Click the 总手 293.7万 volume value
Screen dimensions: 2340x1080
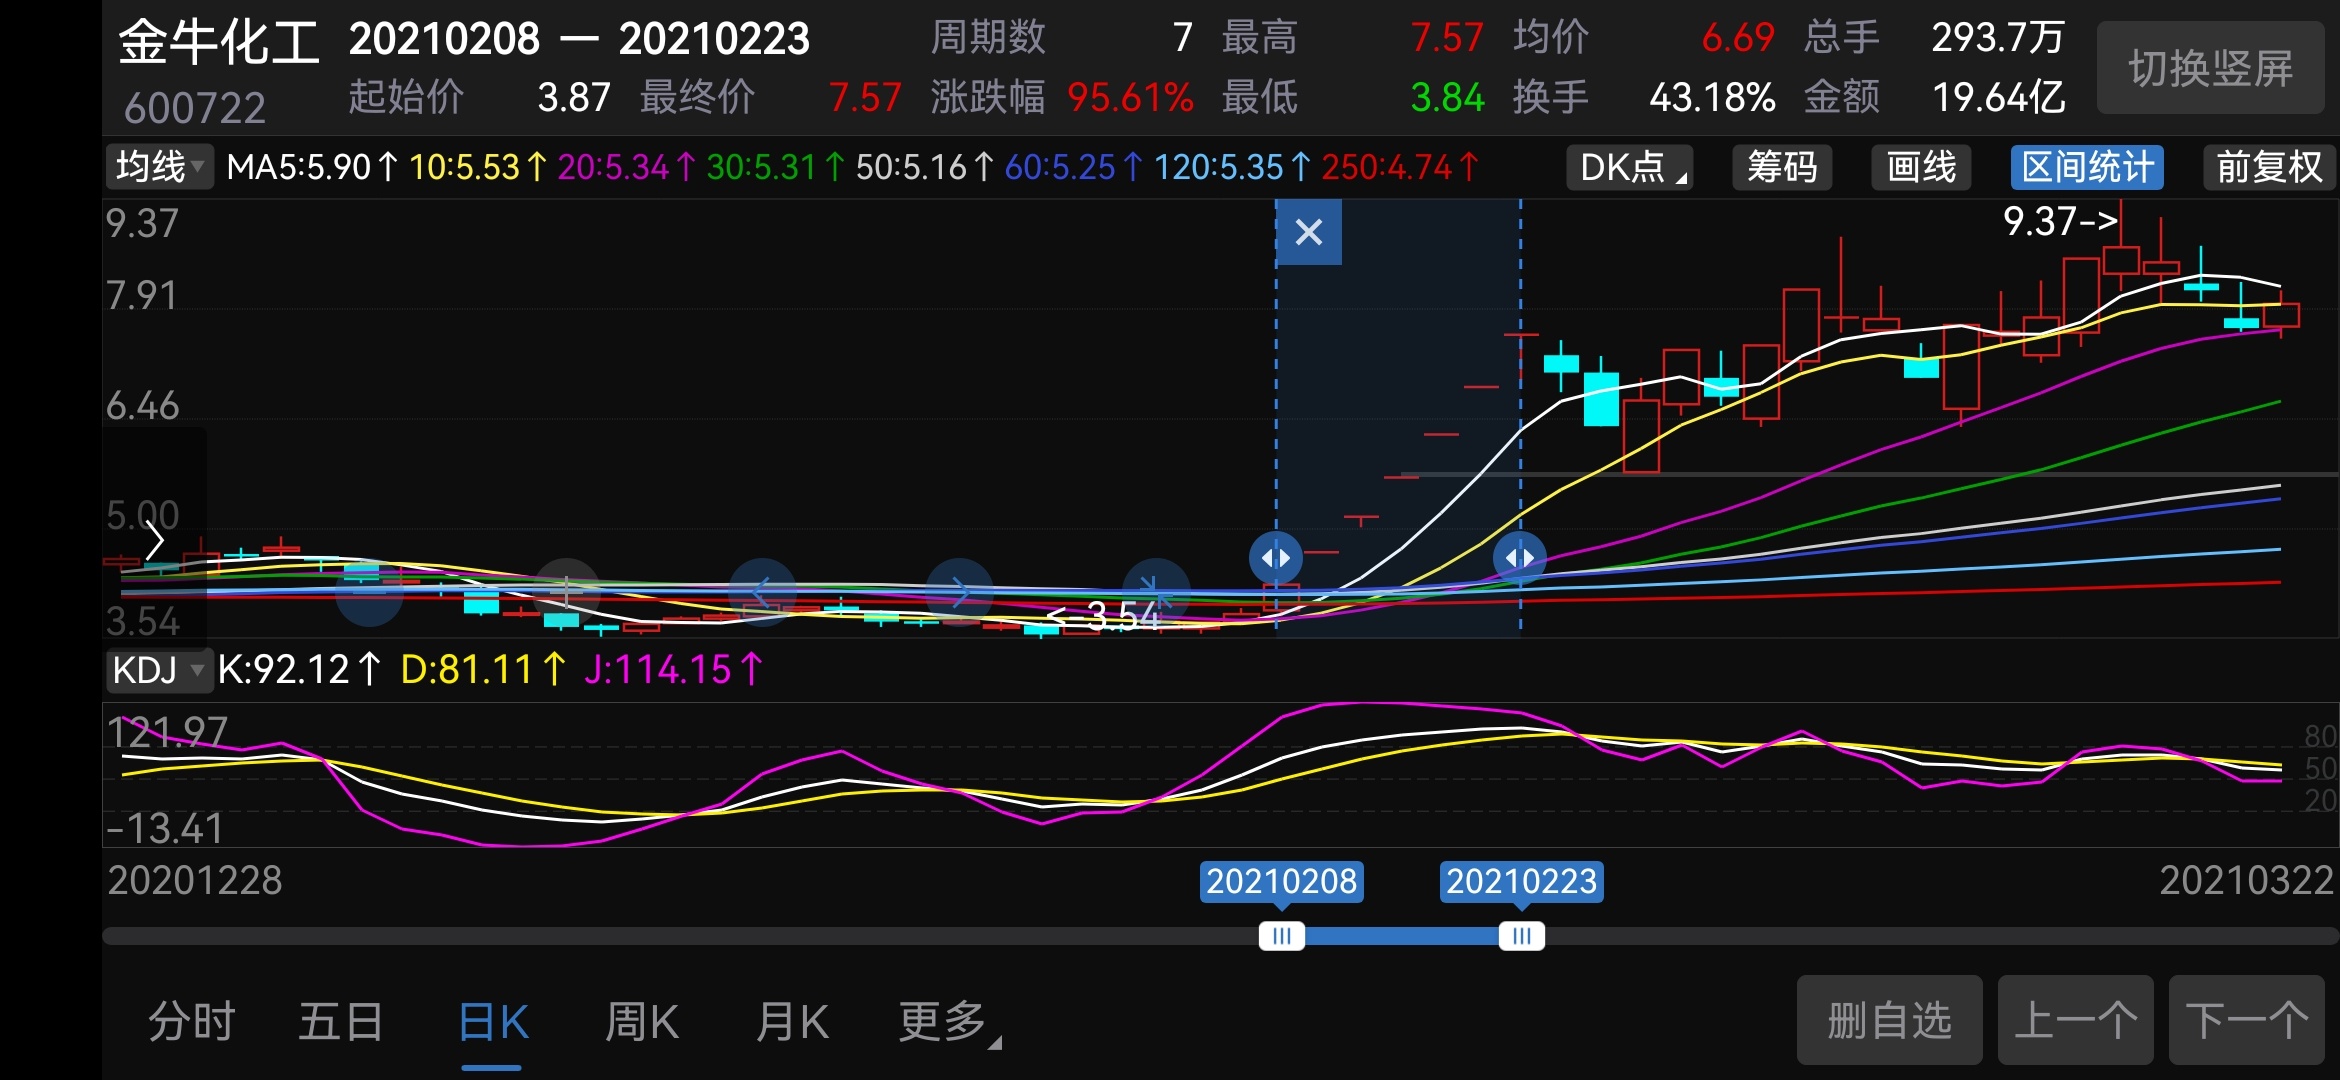pos(1998,38)
